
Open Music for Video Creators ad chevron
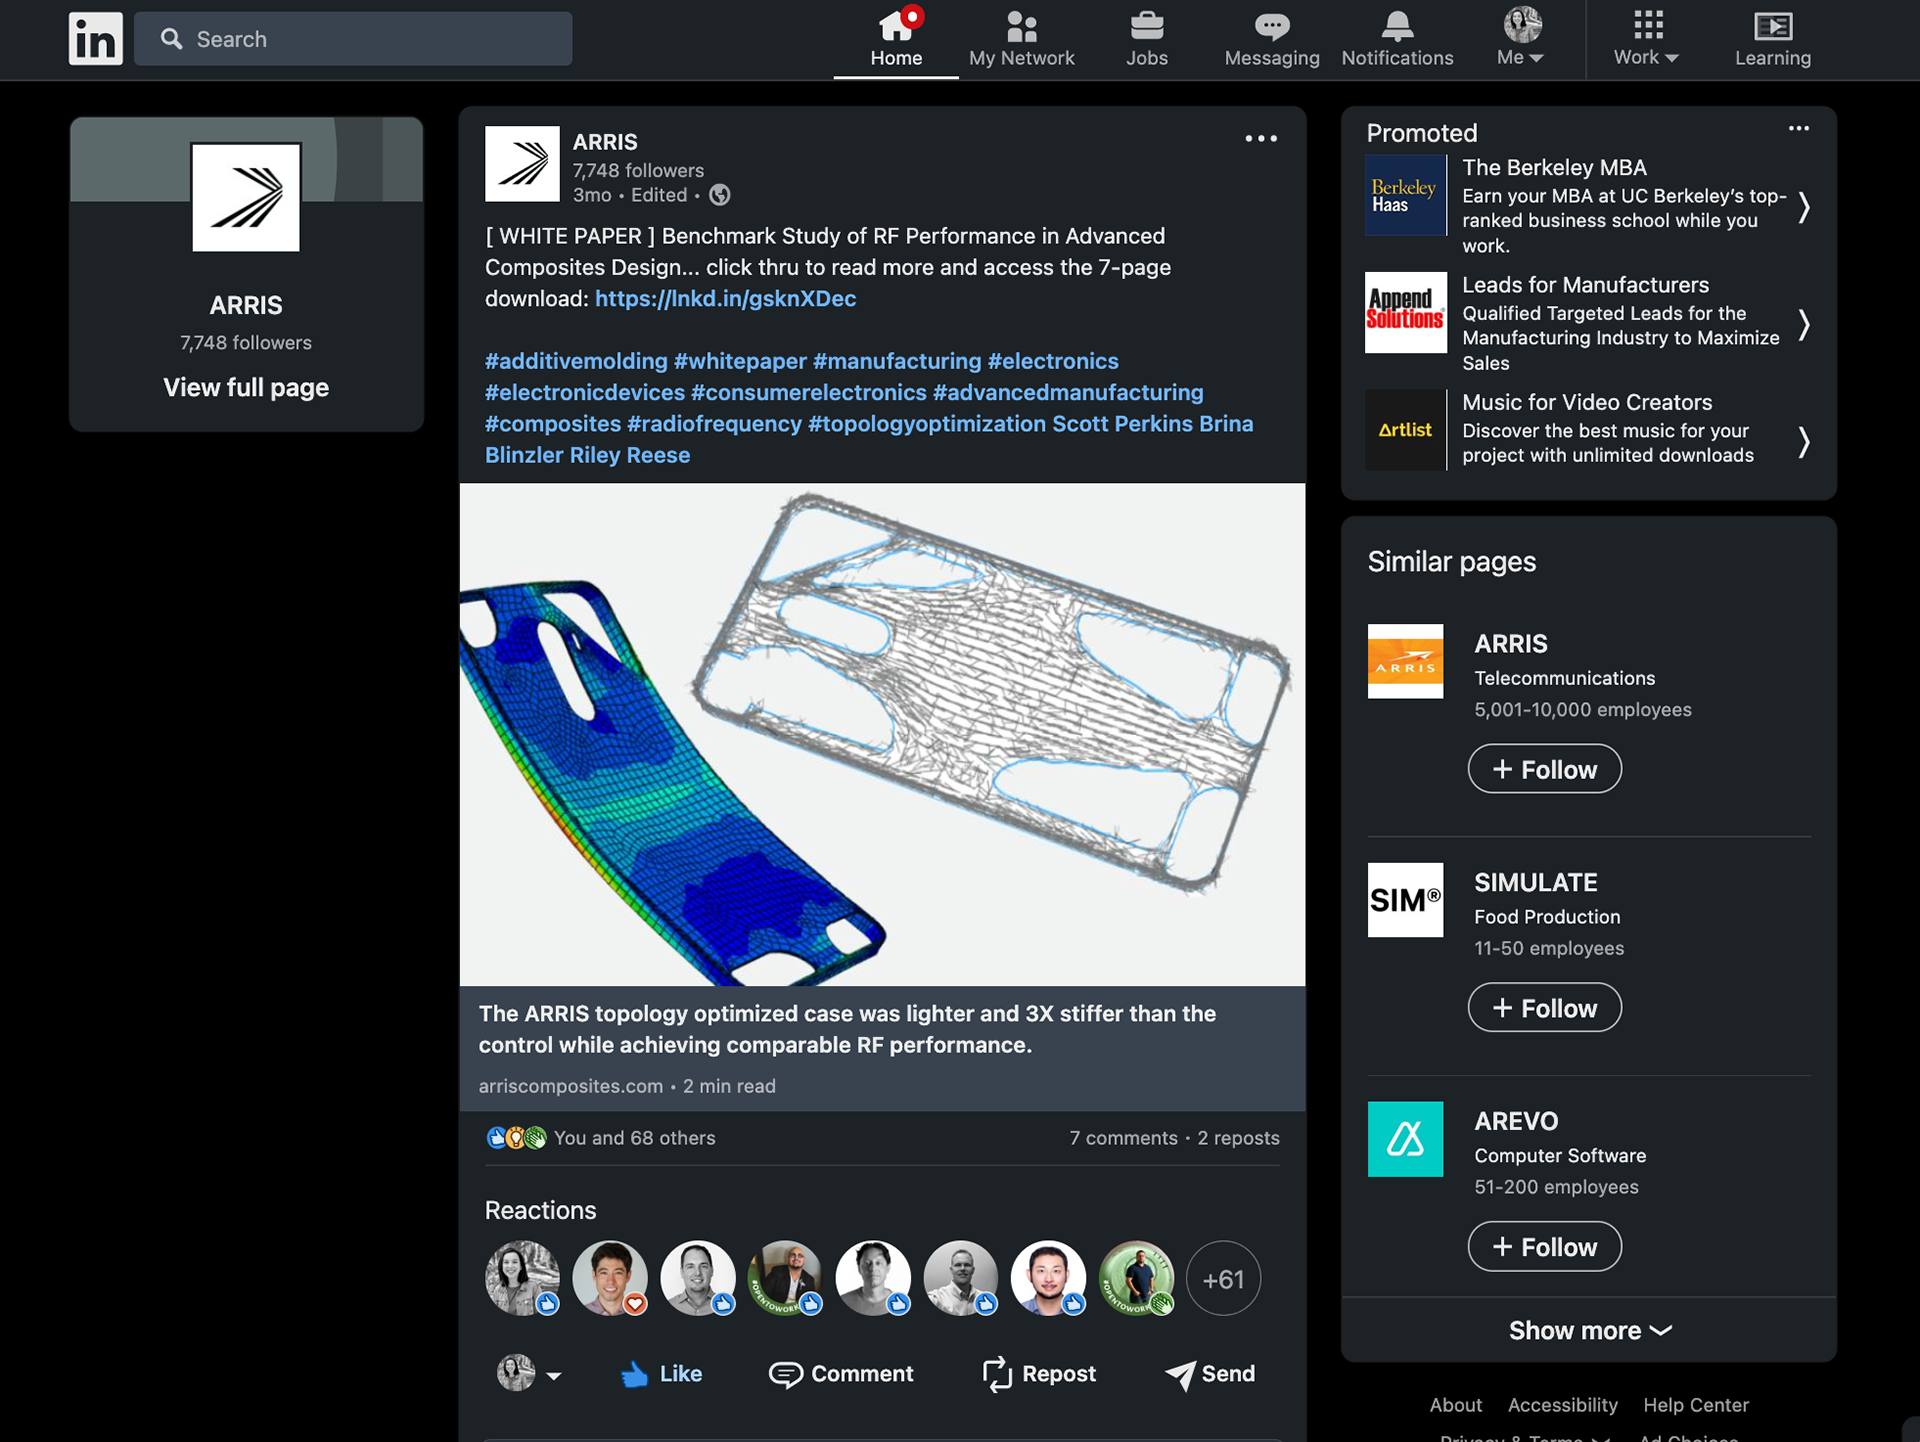pos(1804,441)
